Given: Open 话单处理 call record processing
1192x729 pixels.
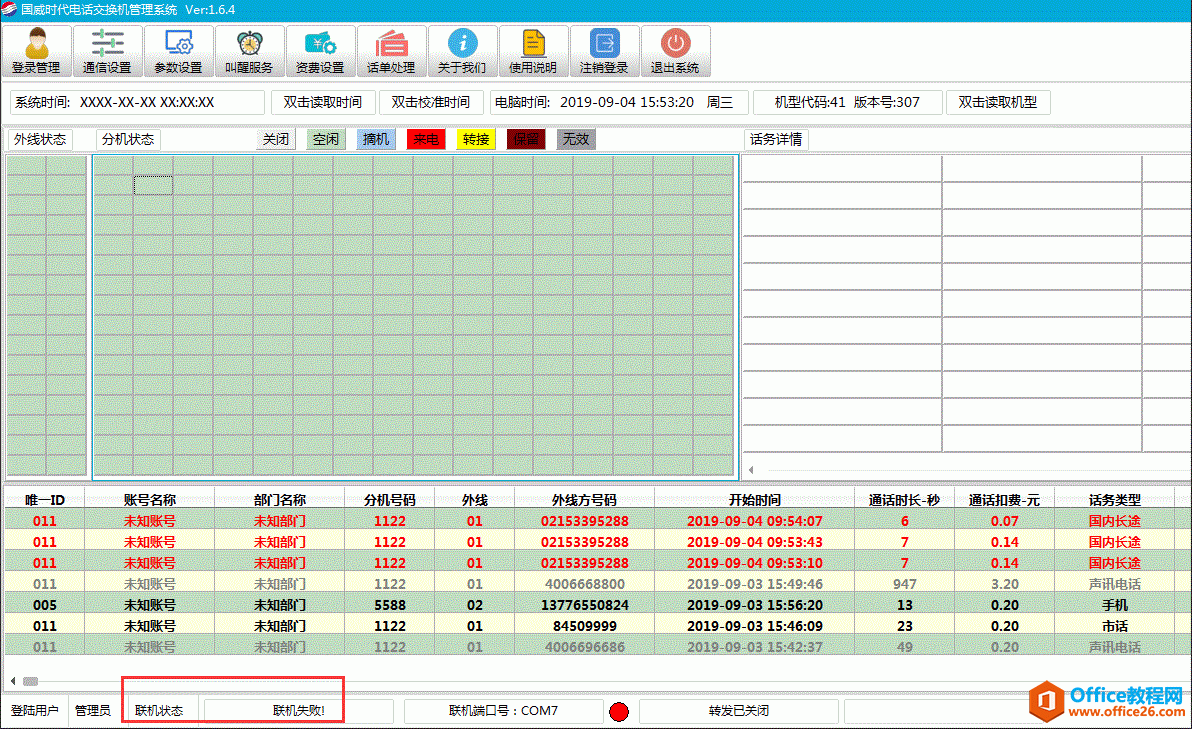Looking at the screenshot, I should tap(391, 50).
